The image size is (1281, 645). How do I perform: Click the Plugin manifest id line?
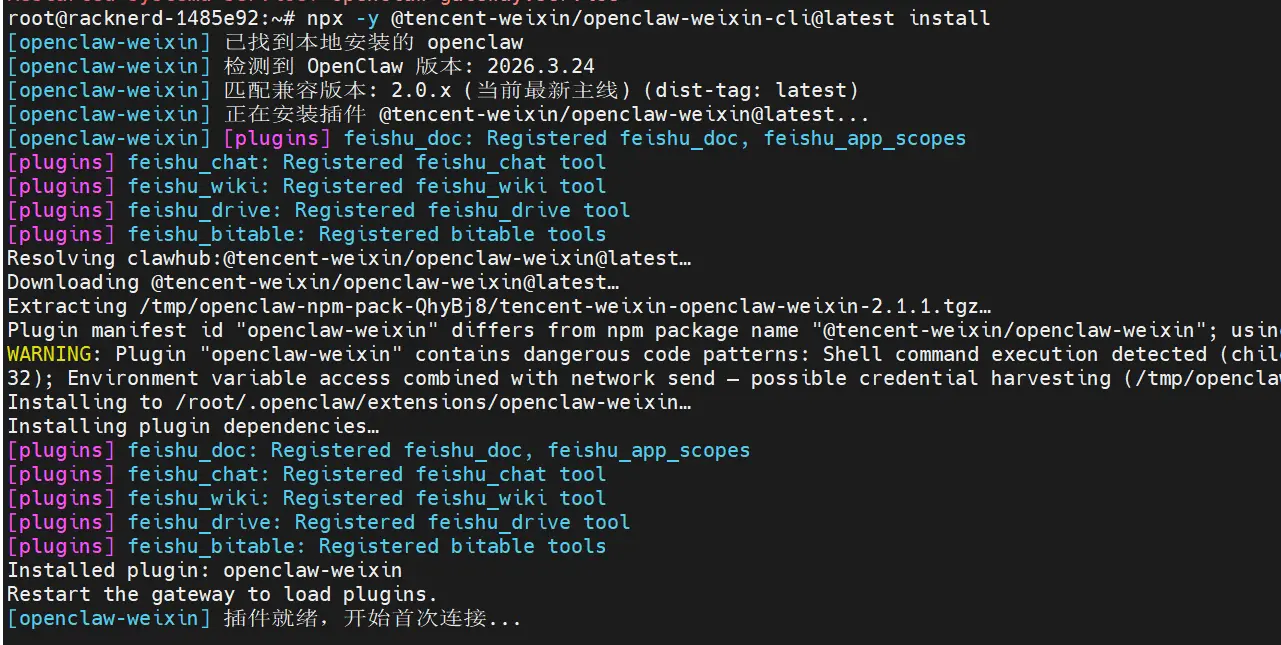click(640, 330)
